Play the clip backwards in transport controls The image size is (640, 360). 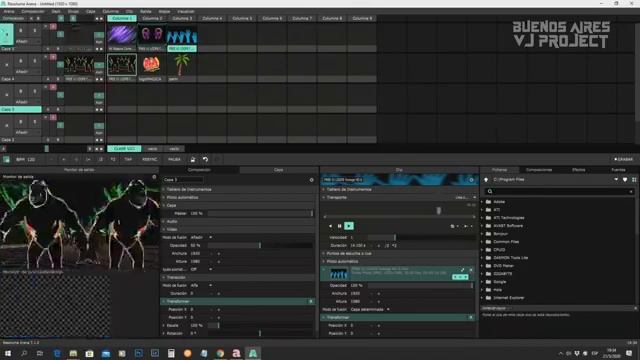pyautogui.click(x=330, y=226)
